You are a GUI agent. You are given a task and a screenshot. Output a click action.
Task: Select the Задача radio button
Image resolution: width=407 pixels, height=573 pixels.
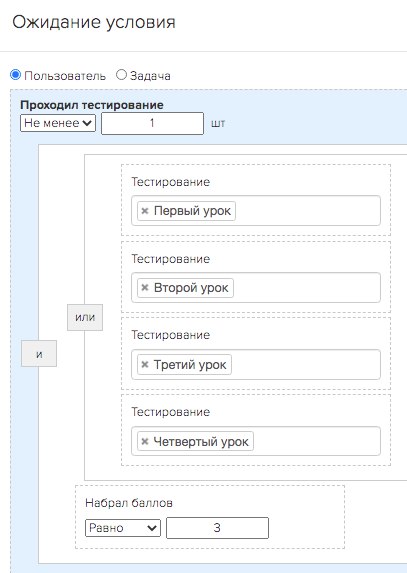click(121, 75)
